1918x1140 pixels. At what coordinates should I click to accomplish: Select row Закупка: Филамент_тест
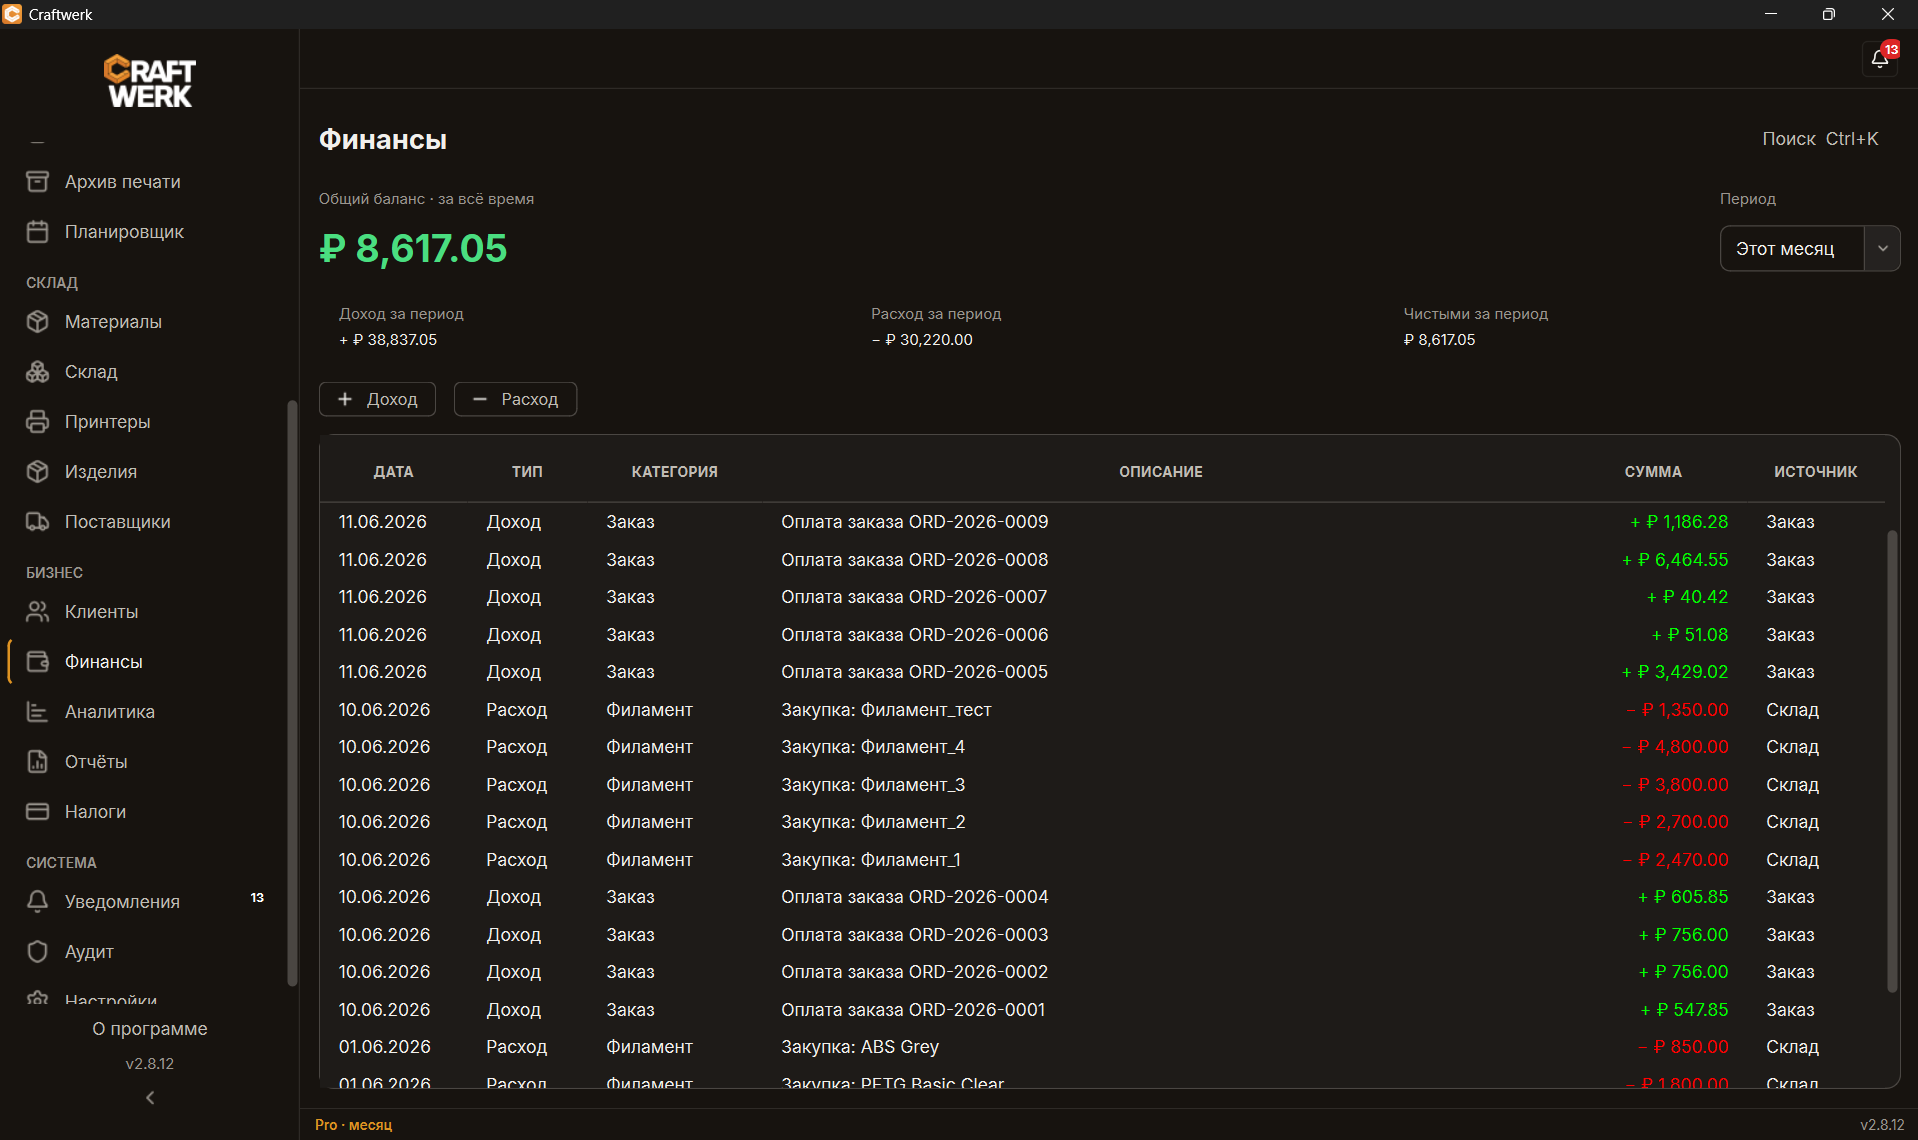tap(1102, 710)
